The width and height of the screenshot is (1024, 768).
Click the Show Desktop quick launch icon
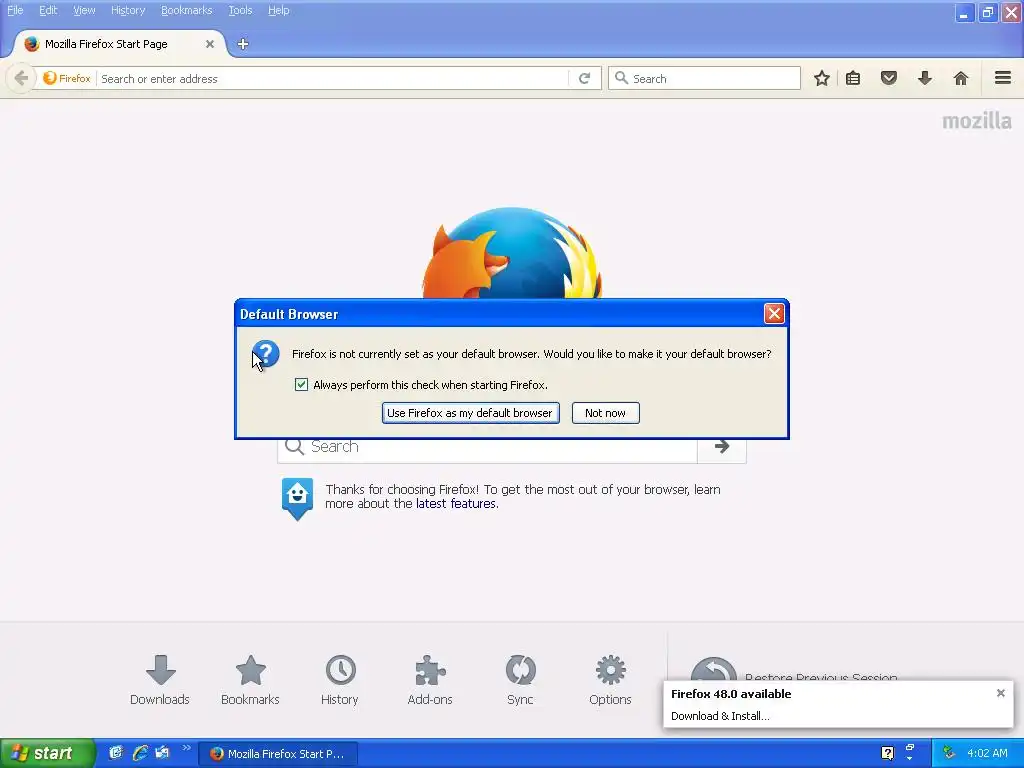pos(116,753)
